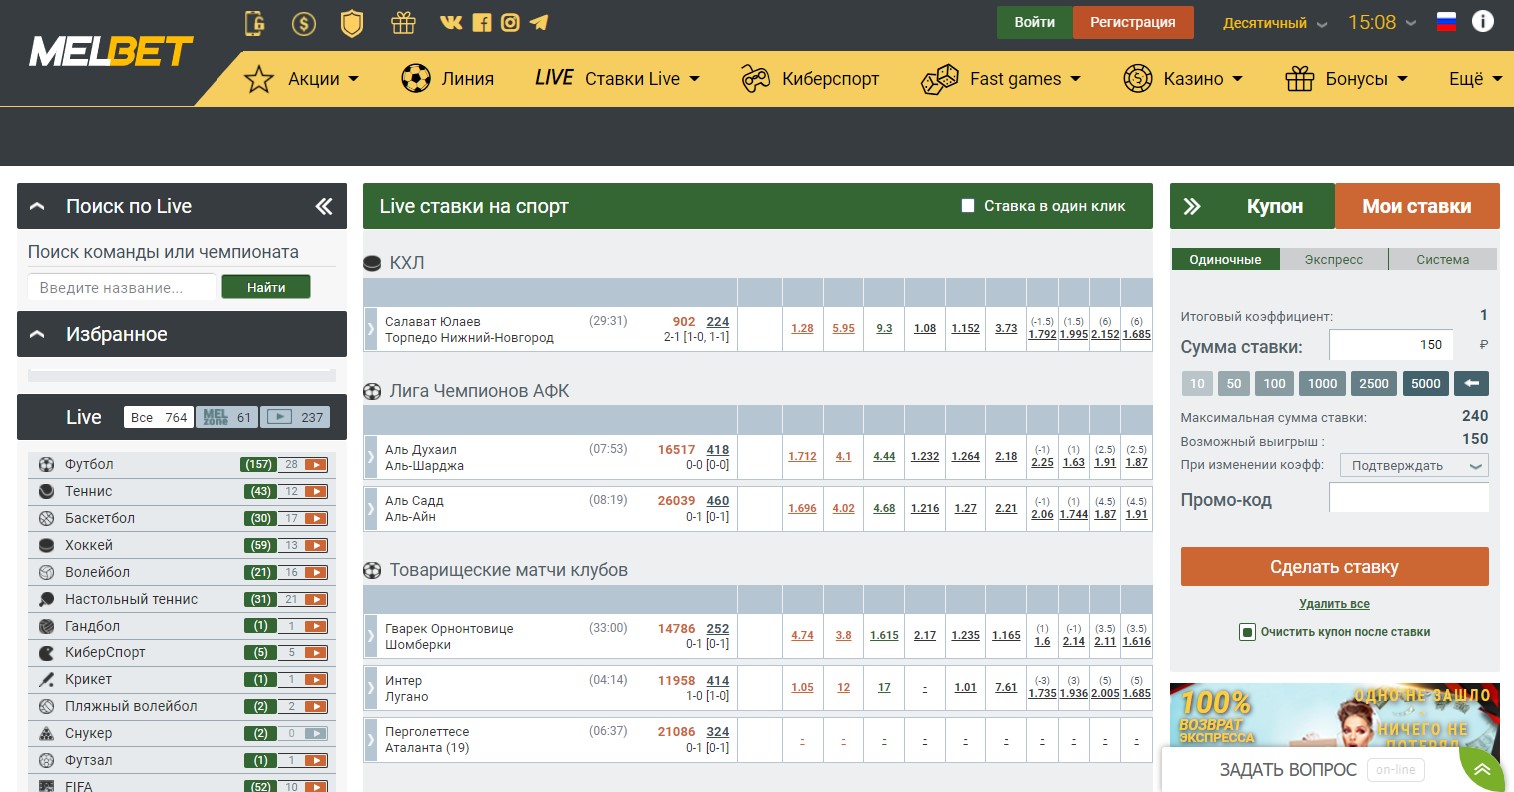Click the MELBET logo
This screenshot has width=1514, height=792.
click(111, 52)
